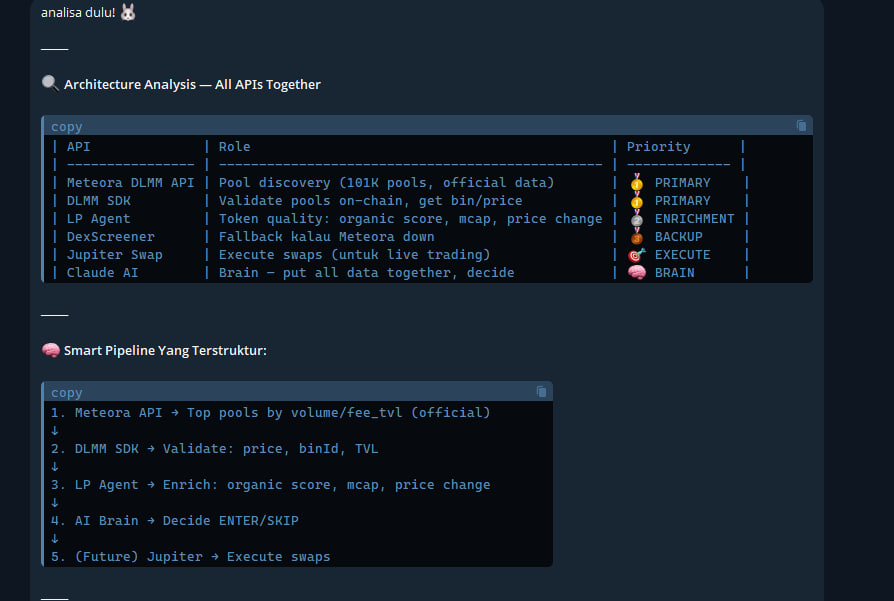Viewport: 894px width, 601px height.
Task: Click the 'BACKUP' priority label
Action: [x=678, y=237]
